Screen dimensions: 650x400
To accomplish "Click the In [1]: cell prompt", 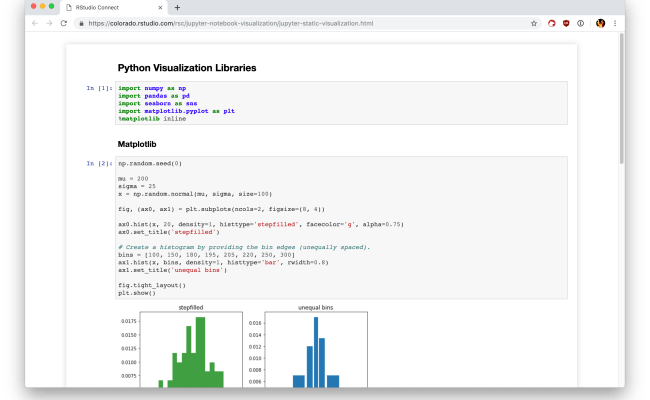I will (99, 88).
